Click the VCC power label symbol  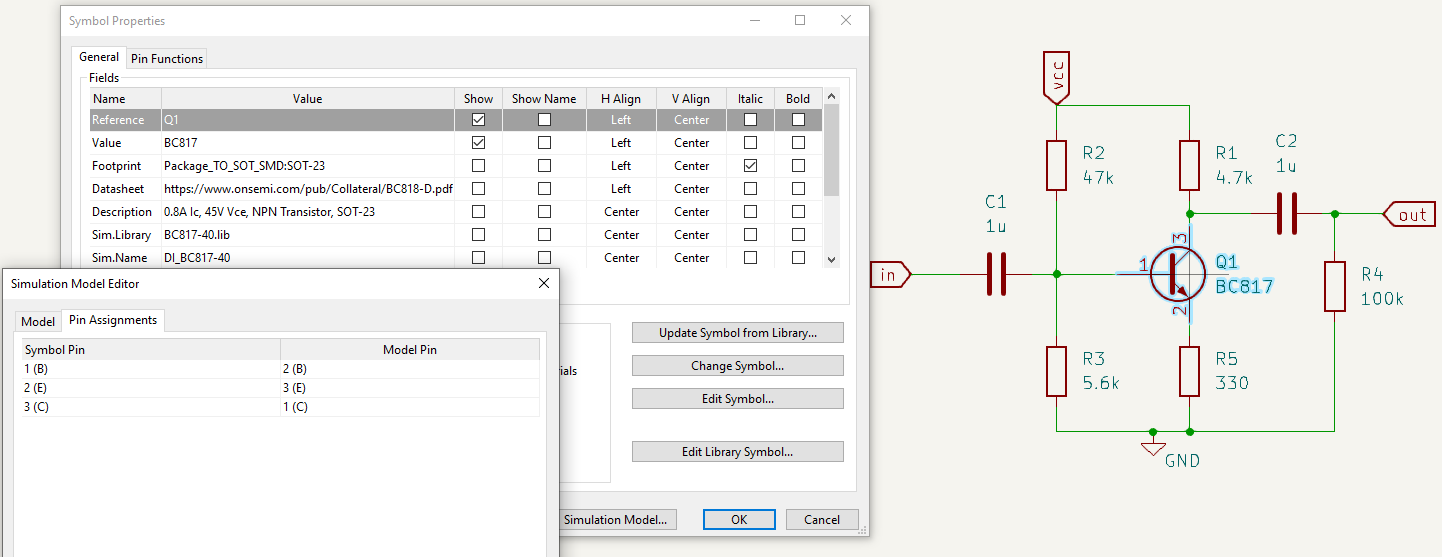tap(1057, 76)
